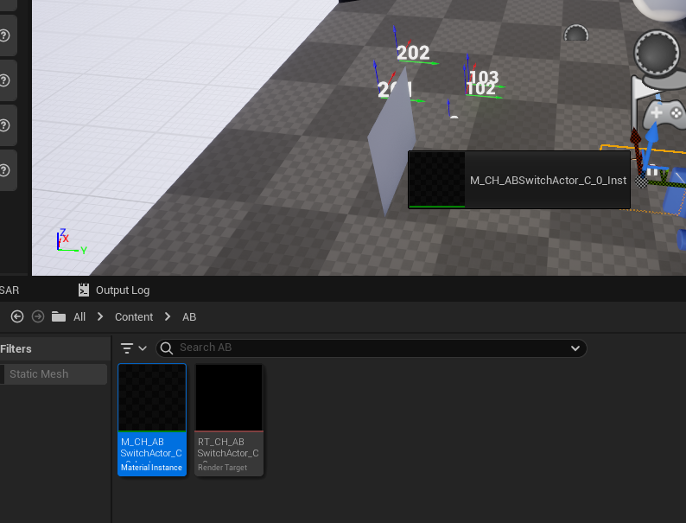Select the RT_CH_ABSwitchActor Render Target asset
This screenshot has height=524, width=686.
(x=229, y=419)
